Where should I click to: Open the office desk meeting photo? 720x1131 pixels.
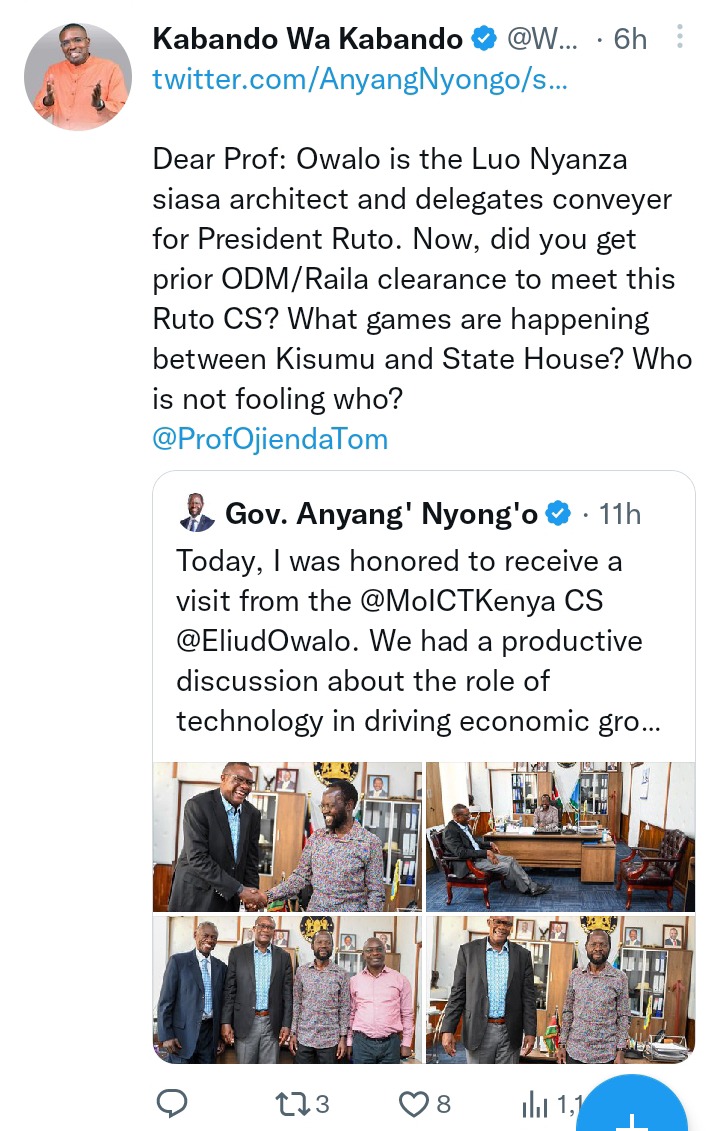[x=560, y=836]
